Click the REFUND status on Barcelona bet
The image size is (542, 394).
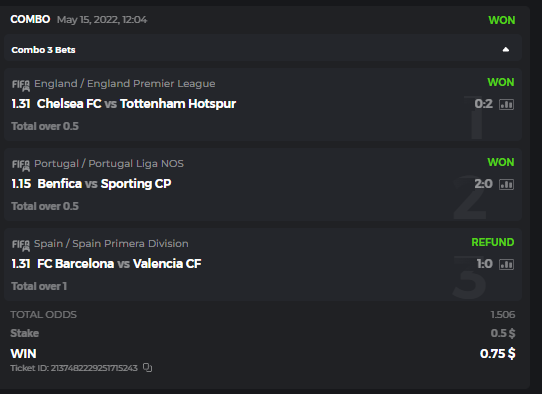tap(493, 242)
